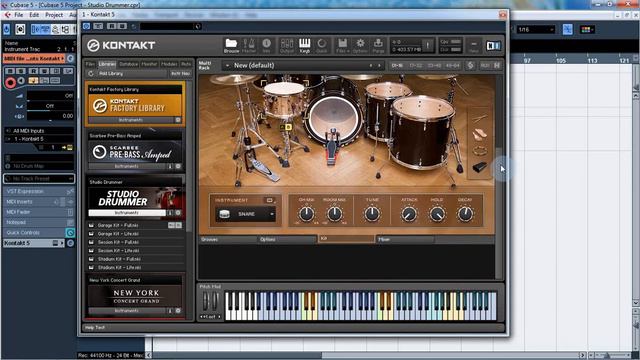The width and height of the screenshot is (640, 360).
Task: Open the No Track Preset selector
Action: (39, 179)
